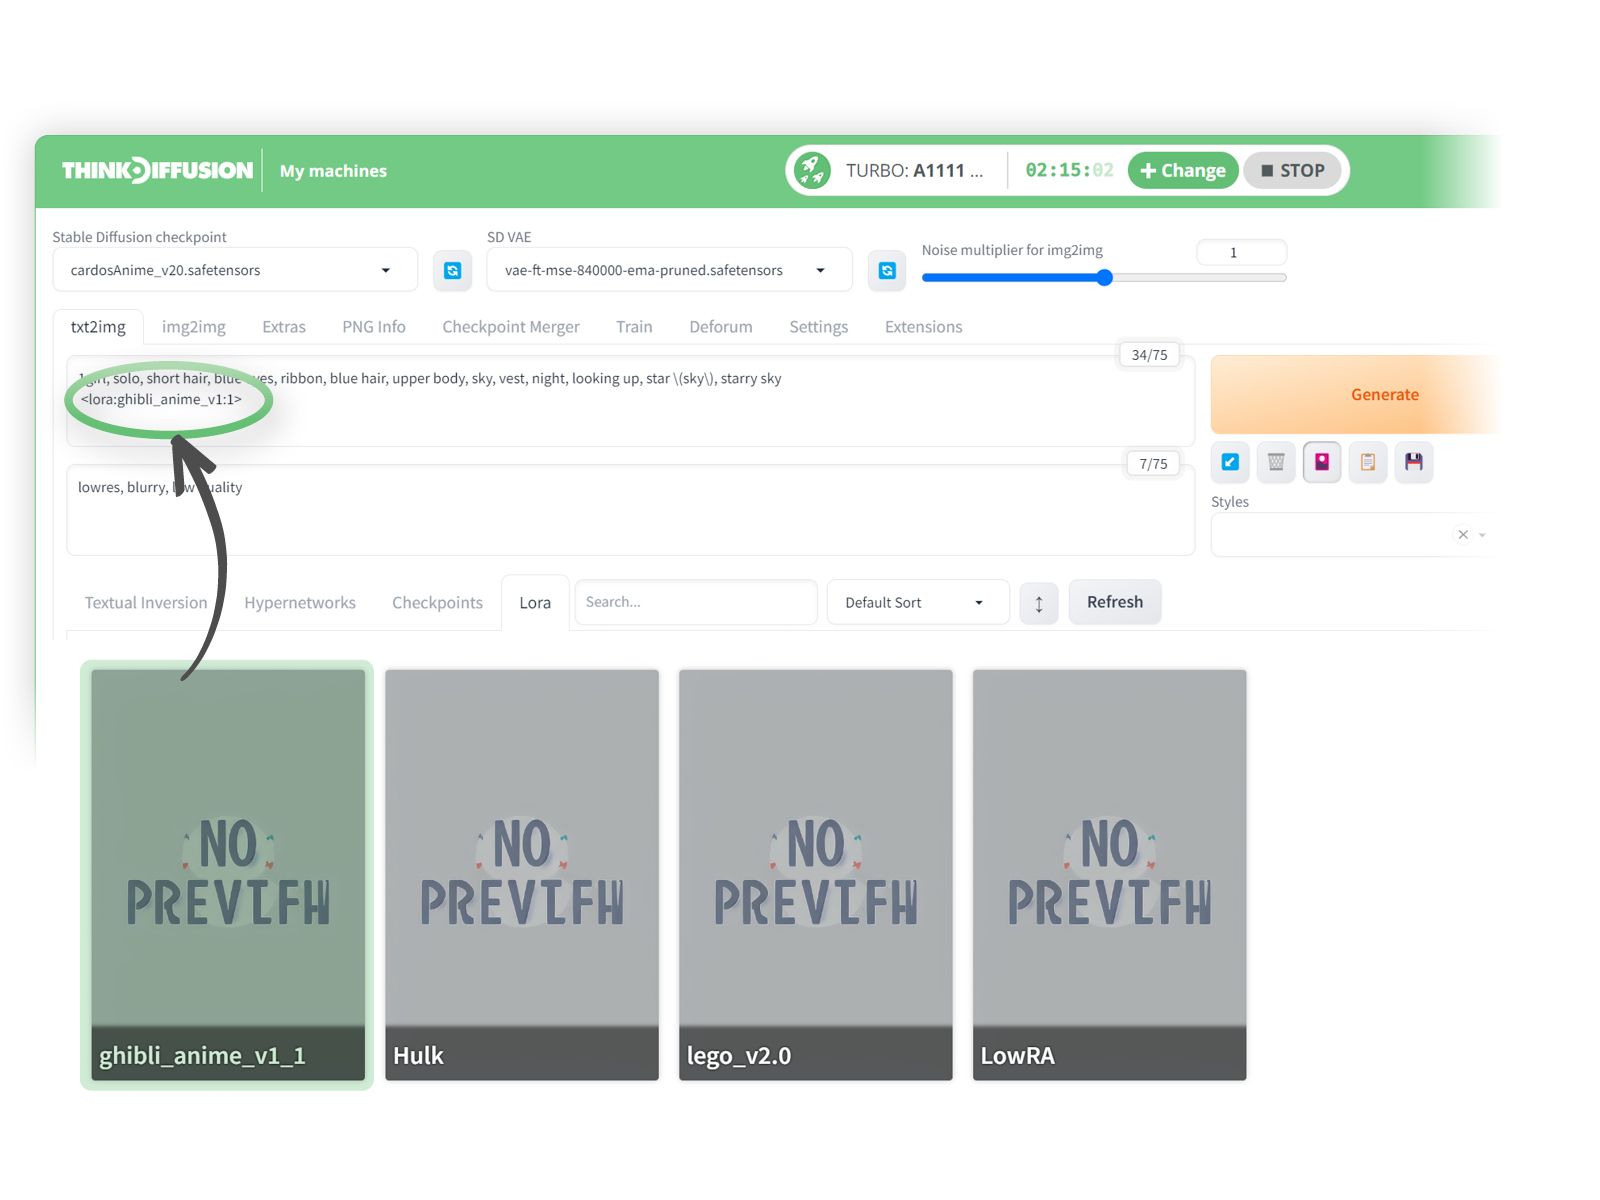Open the Train tab
This screenshot has width=1600, height=1200.
pyautogui.click(x=634, y=327)
